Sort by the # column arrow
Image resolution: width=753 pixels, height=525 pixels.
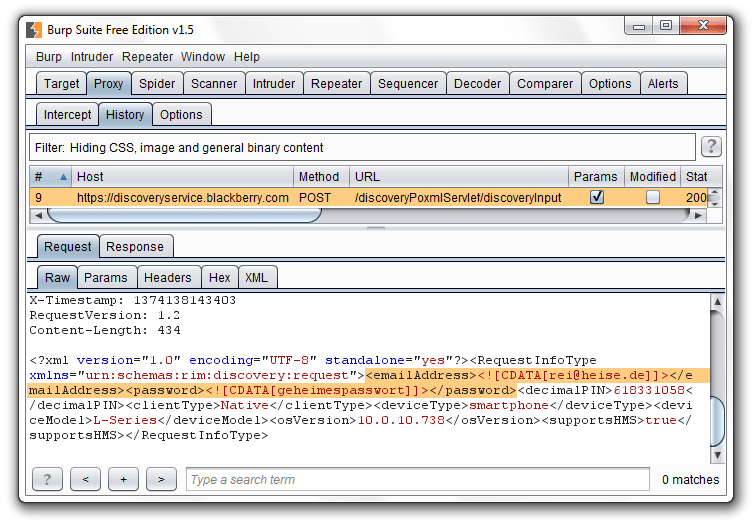pos(63,177)
